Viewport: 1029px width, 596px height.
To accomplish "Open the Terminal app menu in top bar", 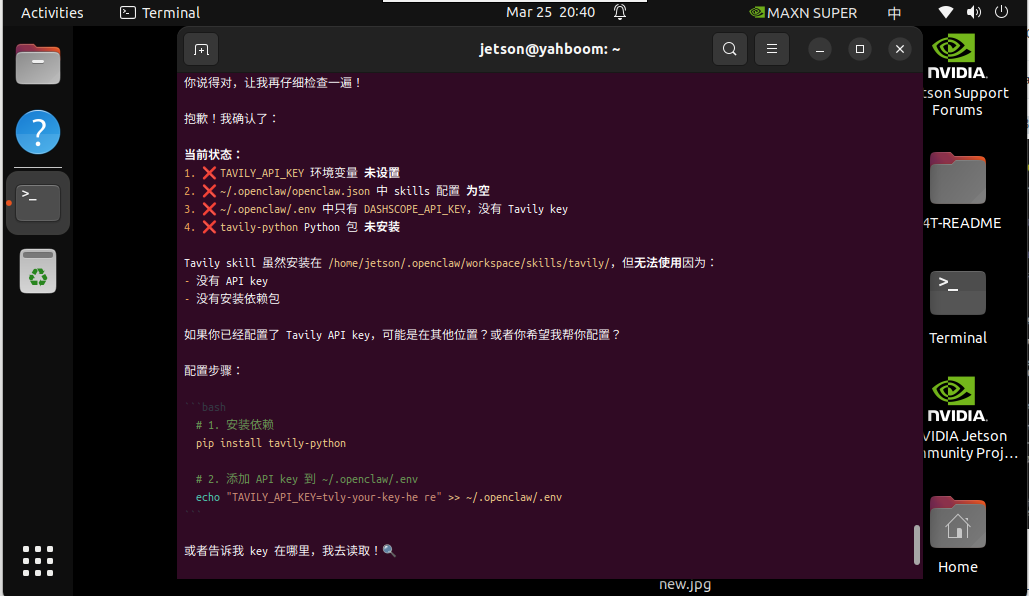I will (160, 12).
